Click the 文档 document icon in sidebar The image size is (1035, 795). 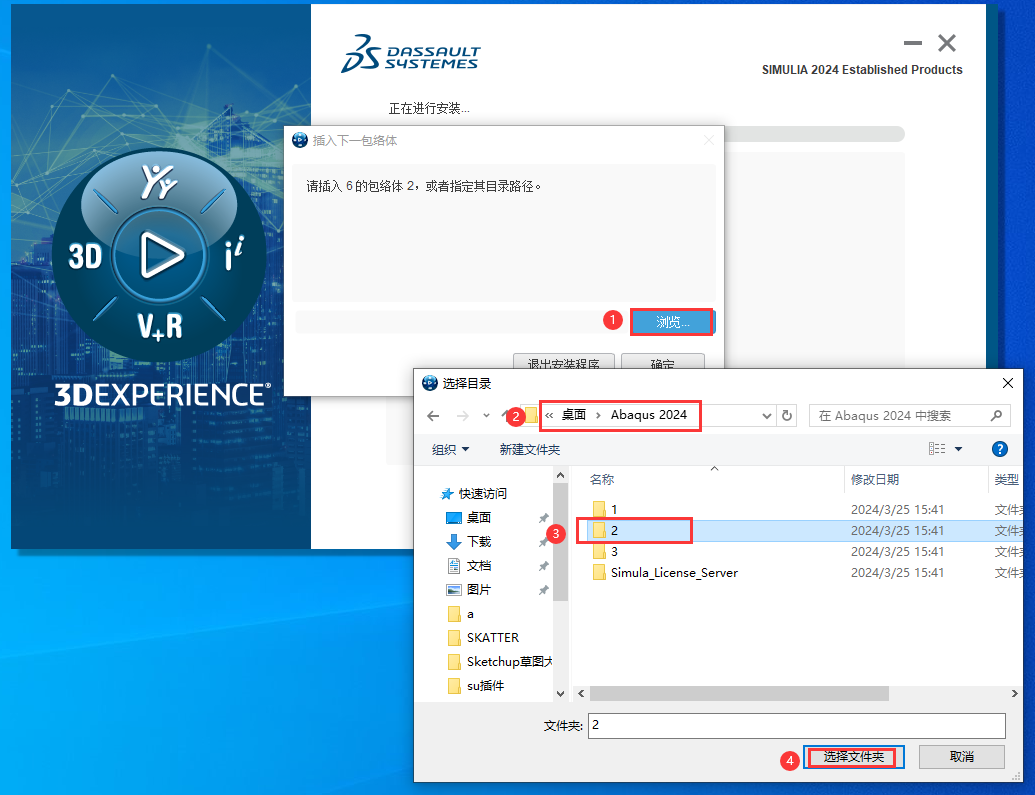pyautogui.click(x=454, y=566)
